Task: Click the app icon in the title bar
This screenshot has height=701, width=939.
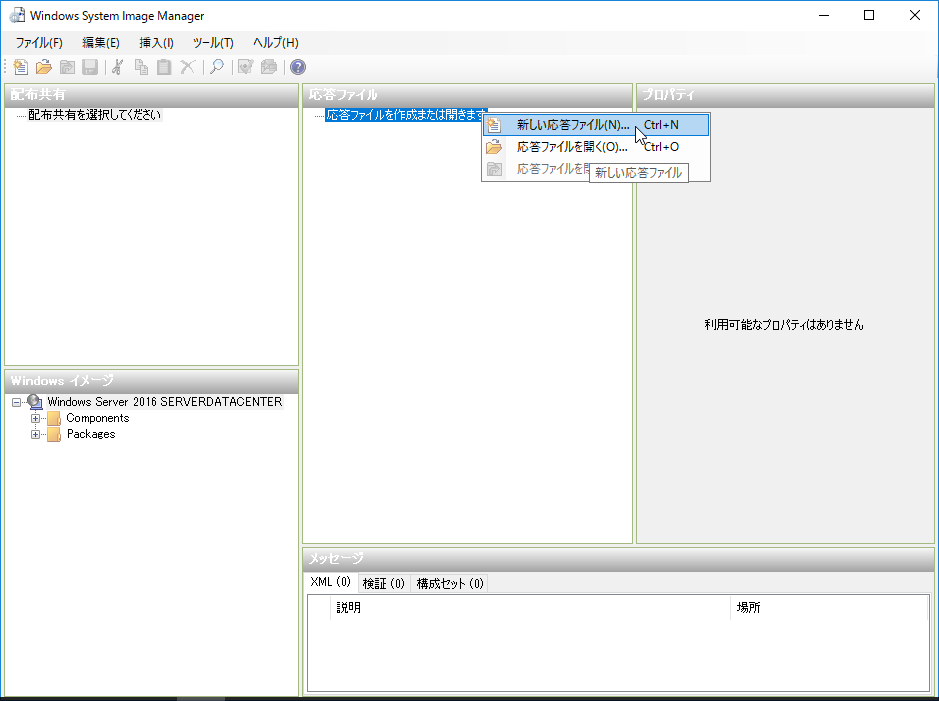Action: (x=17, y=16)
